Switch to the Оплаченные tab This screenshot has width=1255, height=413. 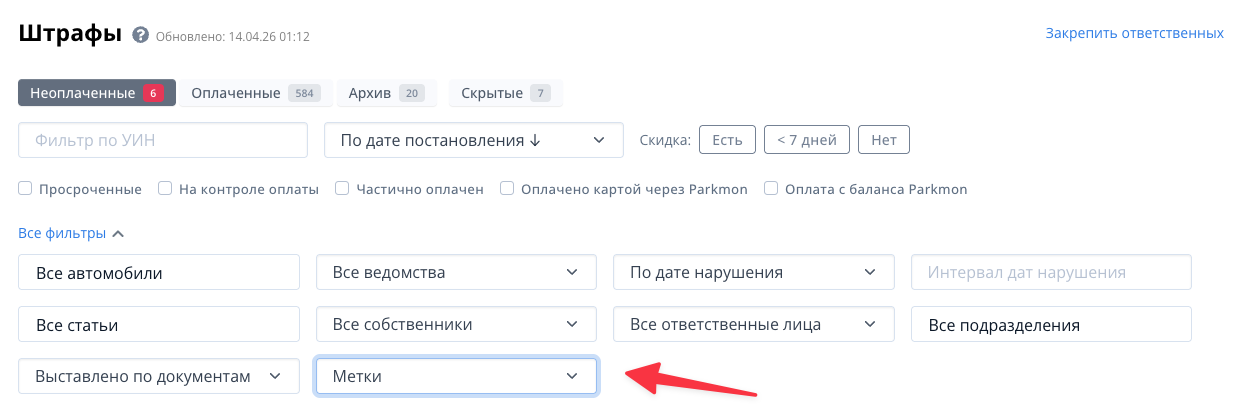254,93
